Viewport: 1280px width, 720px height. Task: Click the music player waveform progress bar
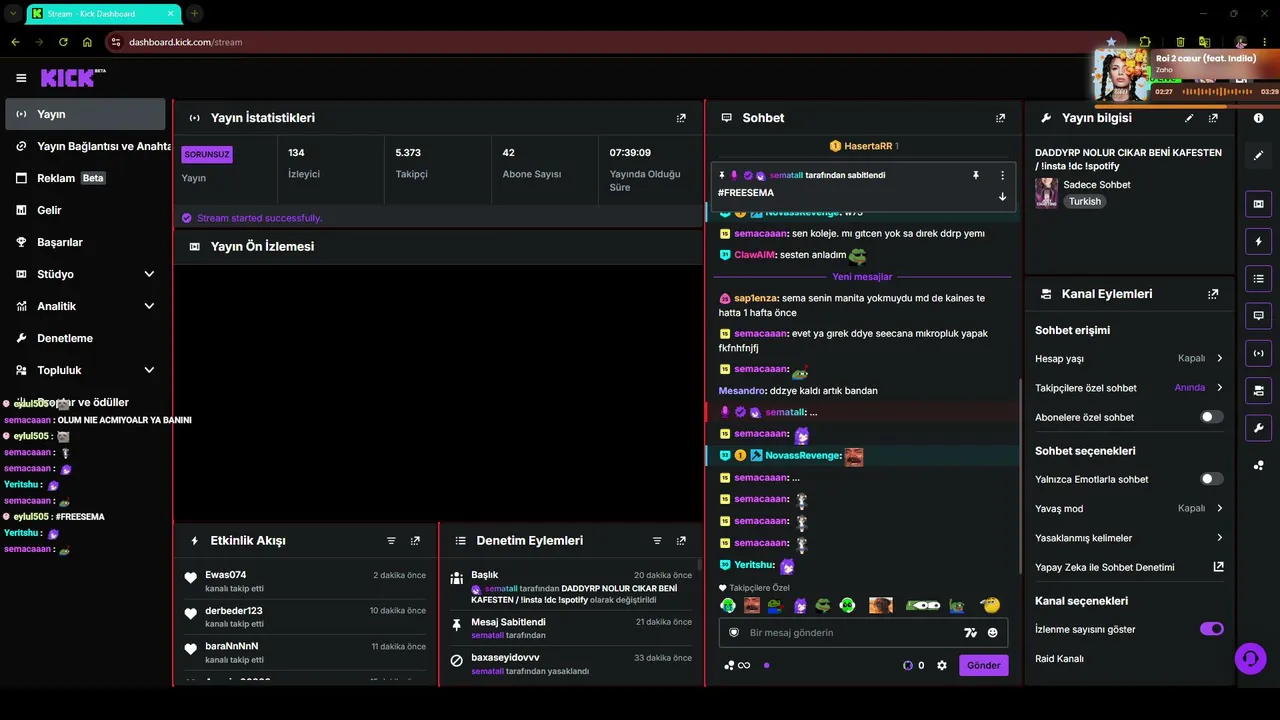[1219, 91]
